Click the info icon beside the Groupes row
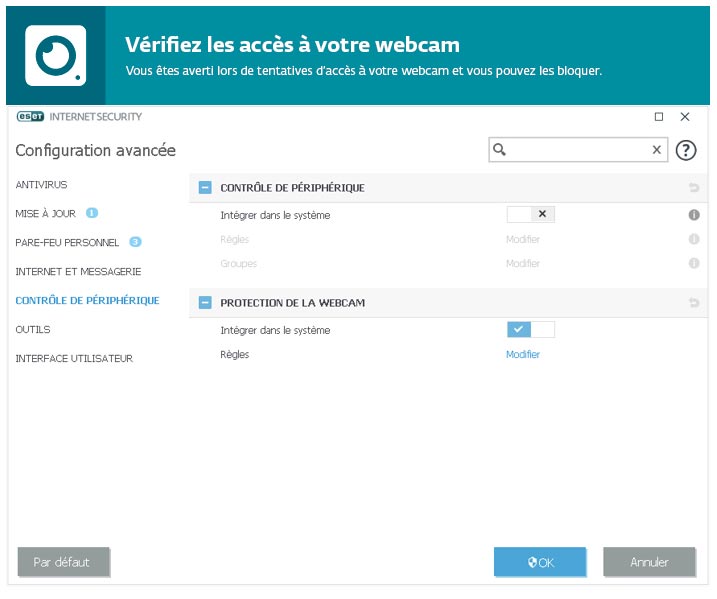 pos(694,264)
